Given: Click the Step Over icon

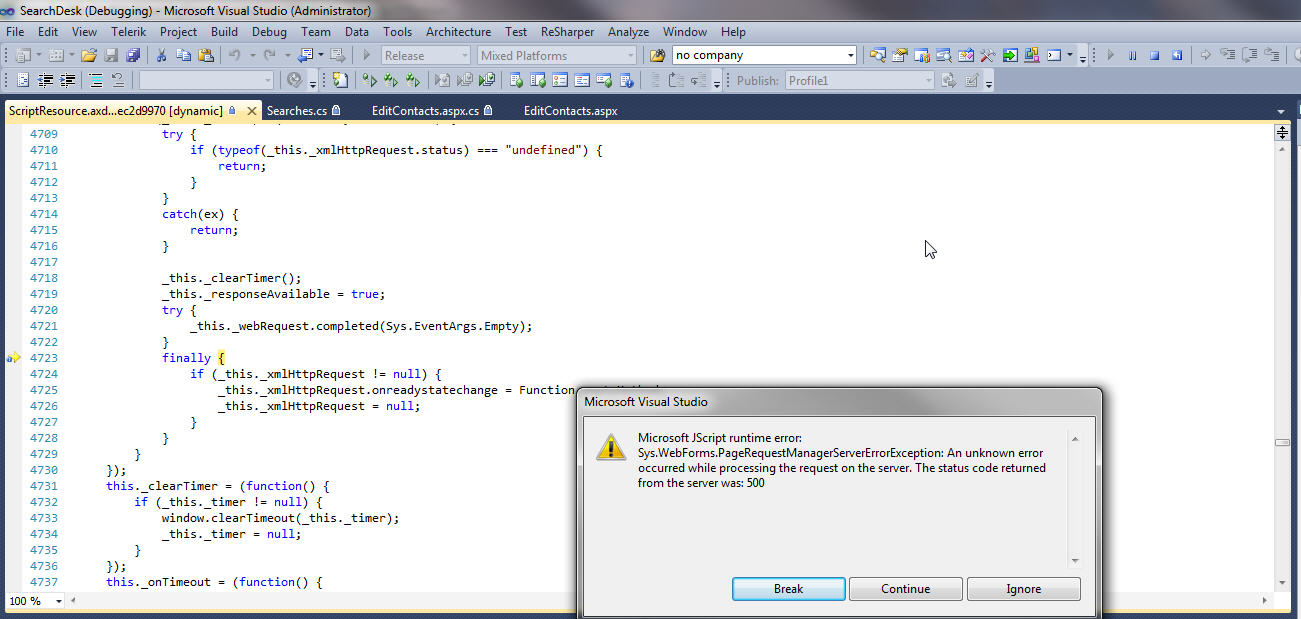Looking at the screenshot, I should [x=1250, y=56].
